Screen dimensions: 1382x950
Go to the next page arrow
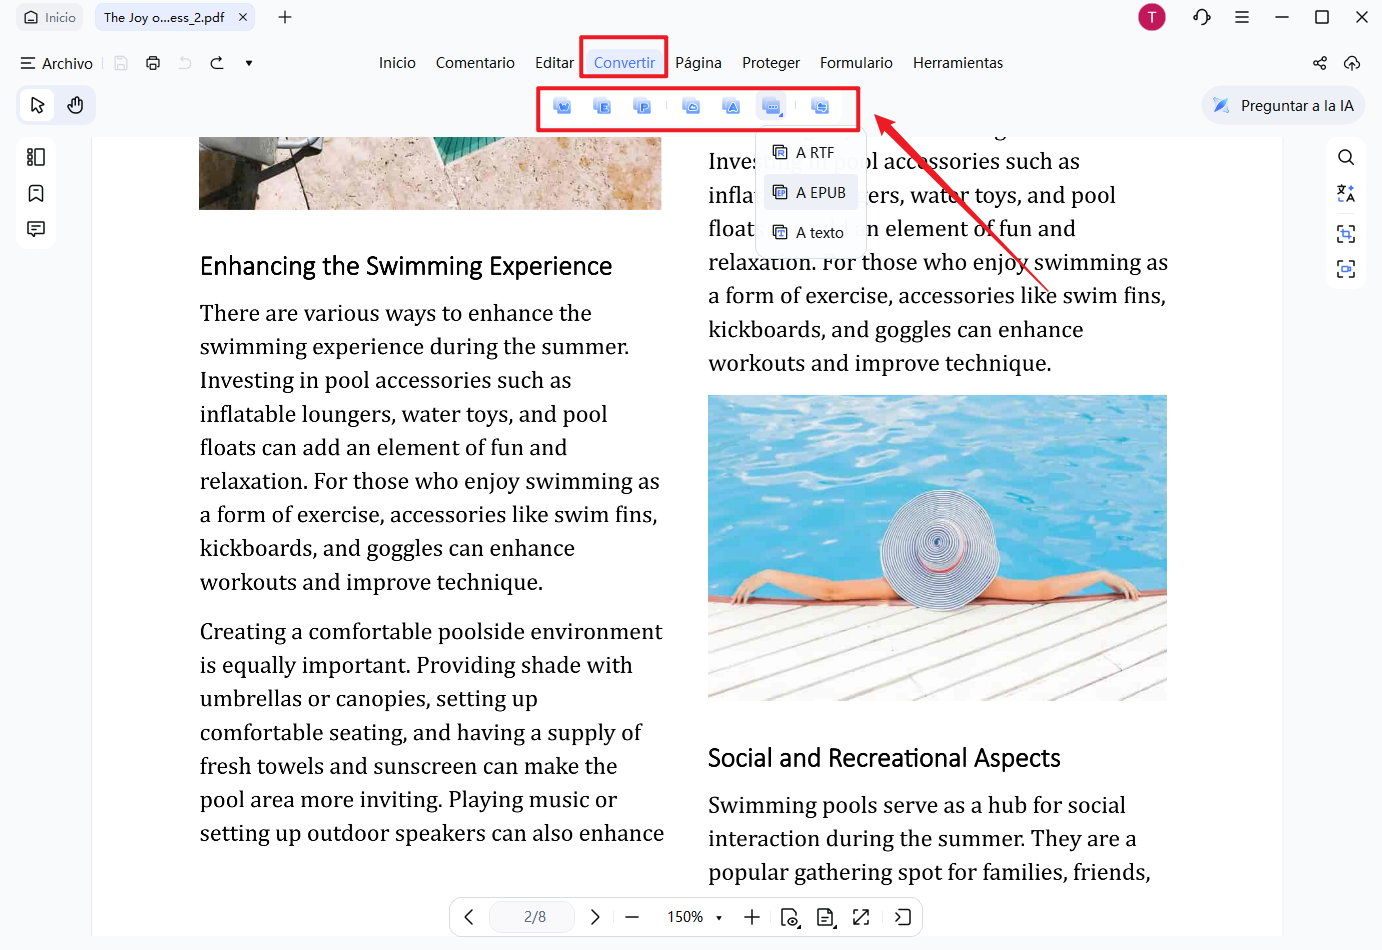tap(595, 917)
